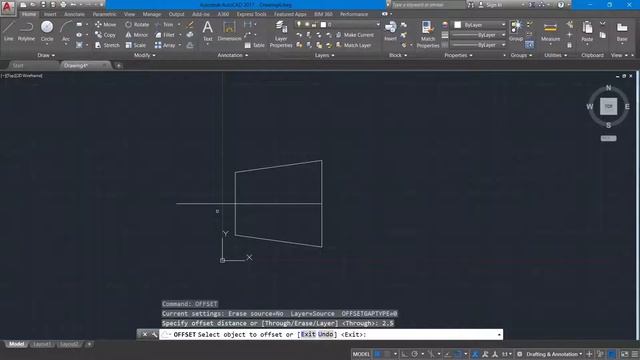Insert a Table from Annotation panel
Screen dimensions: 640x360
(255, 45)
